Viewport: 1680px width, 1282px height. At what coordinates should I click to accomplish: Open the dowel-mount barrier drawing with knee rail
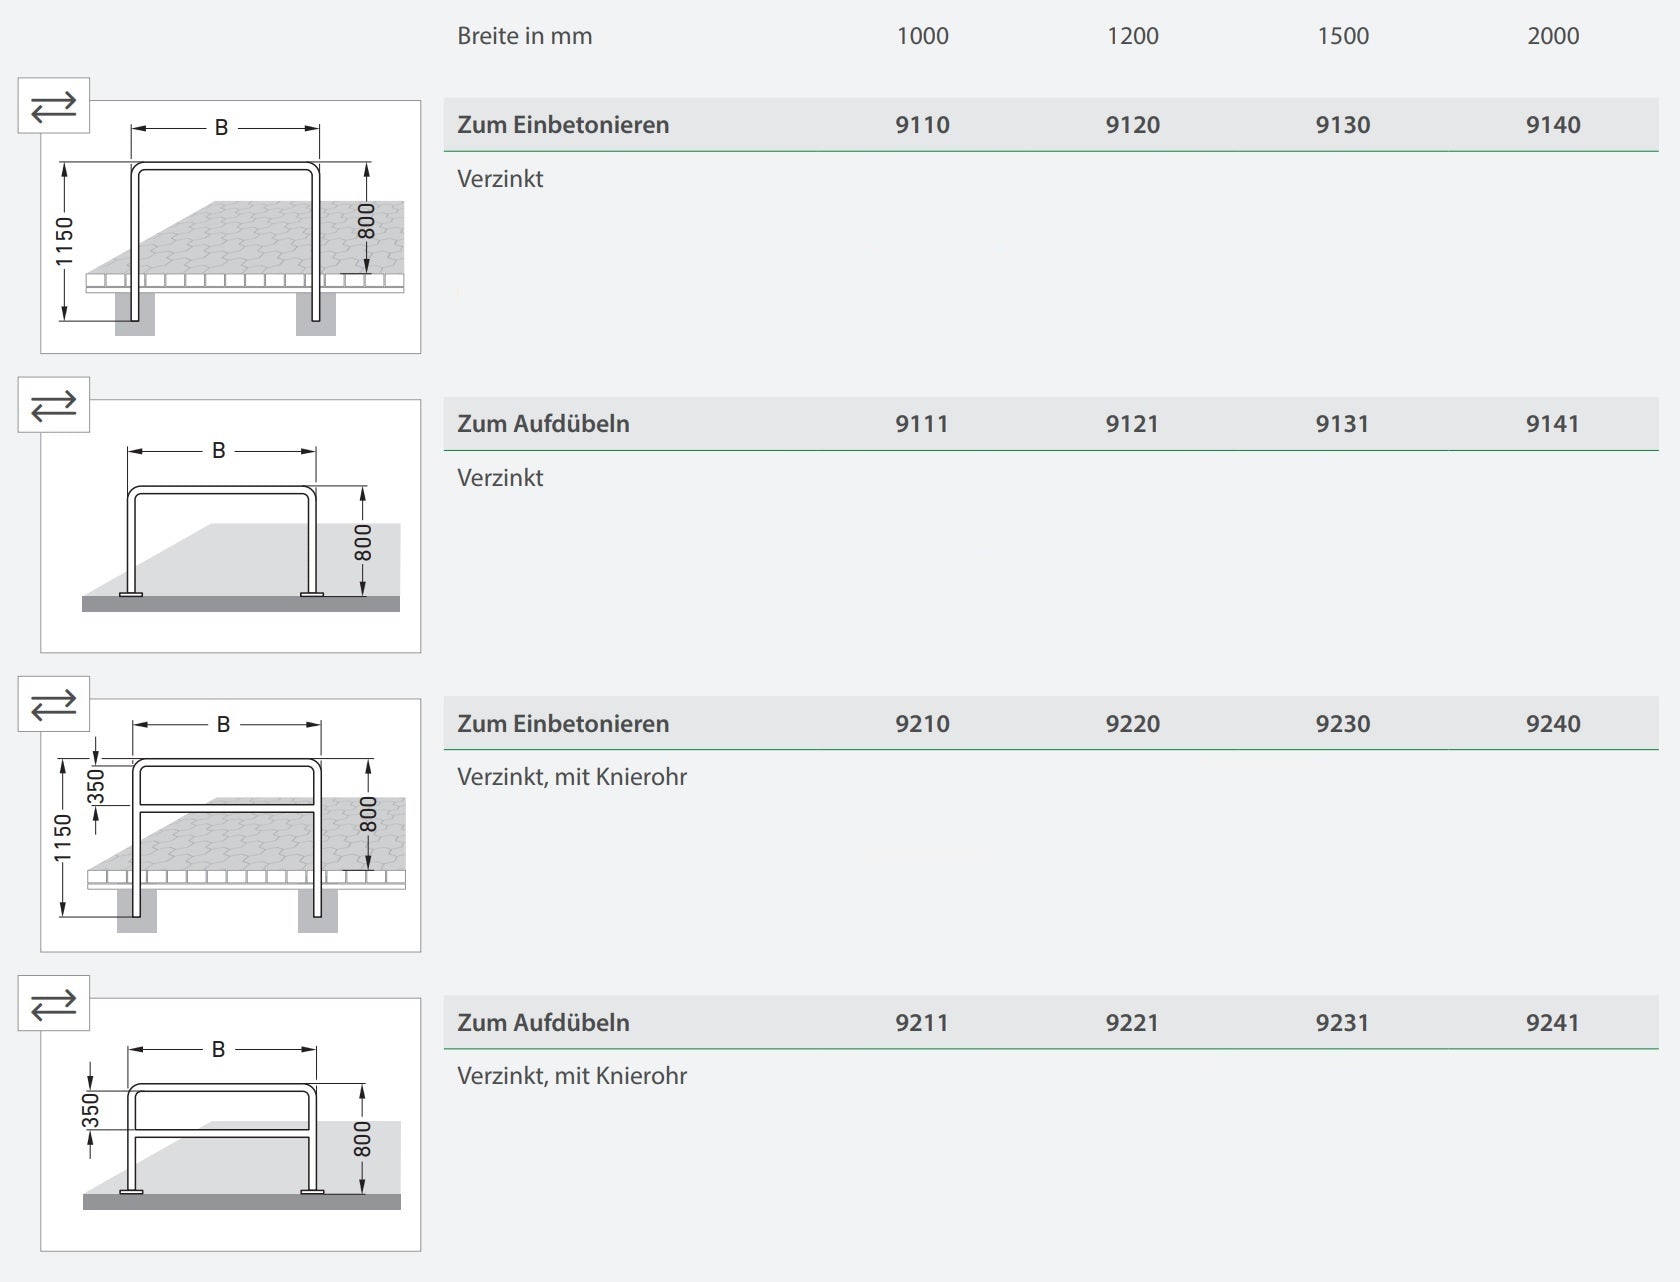pos(231,1125)
